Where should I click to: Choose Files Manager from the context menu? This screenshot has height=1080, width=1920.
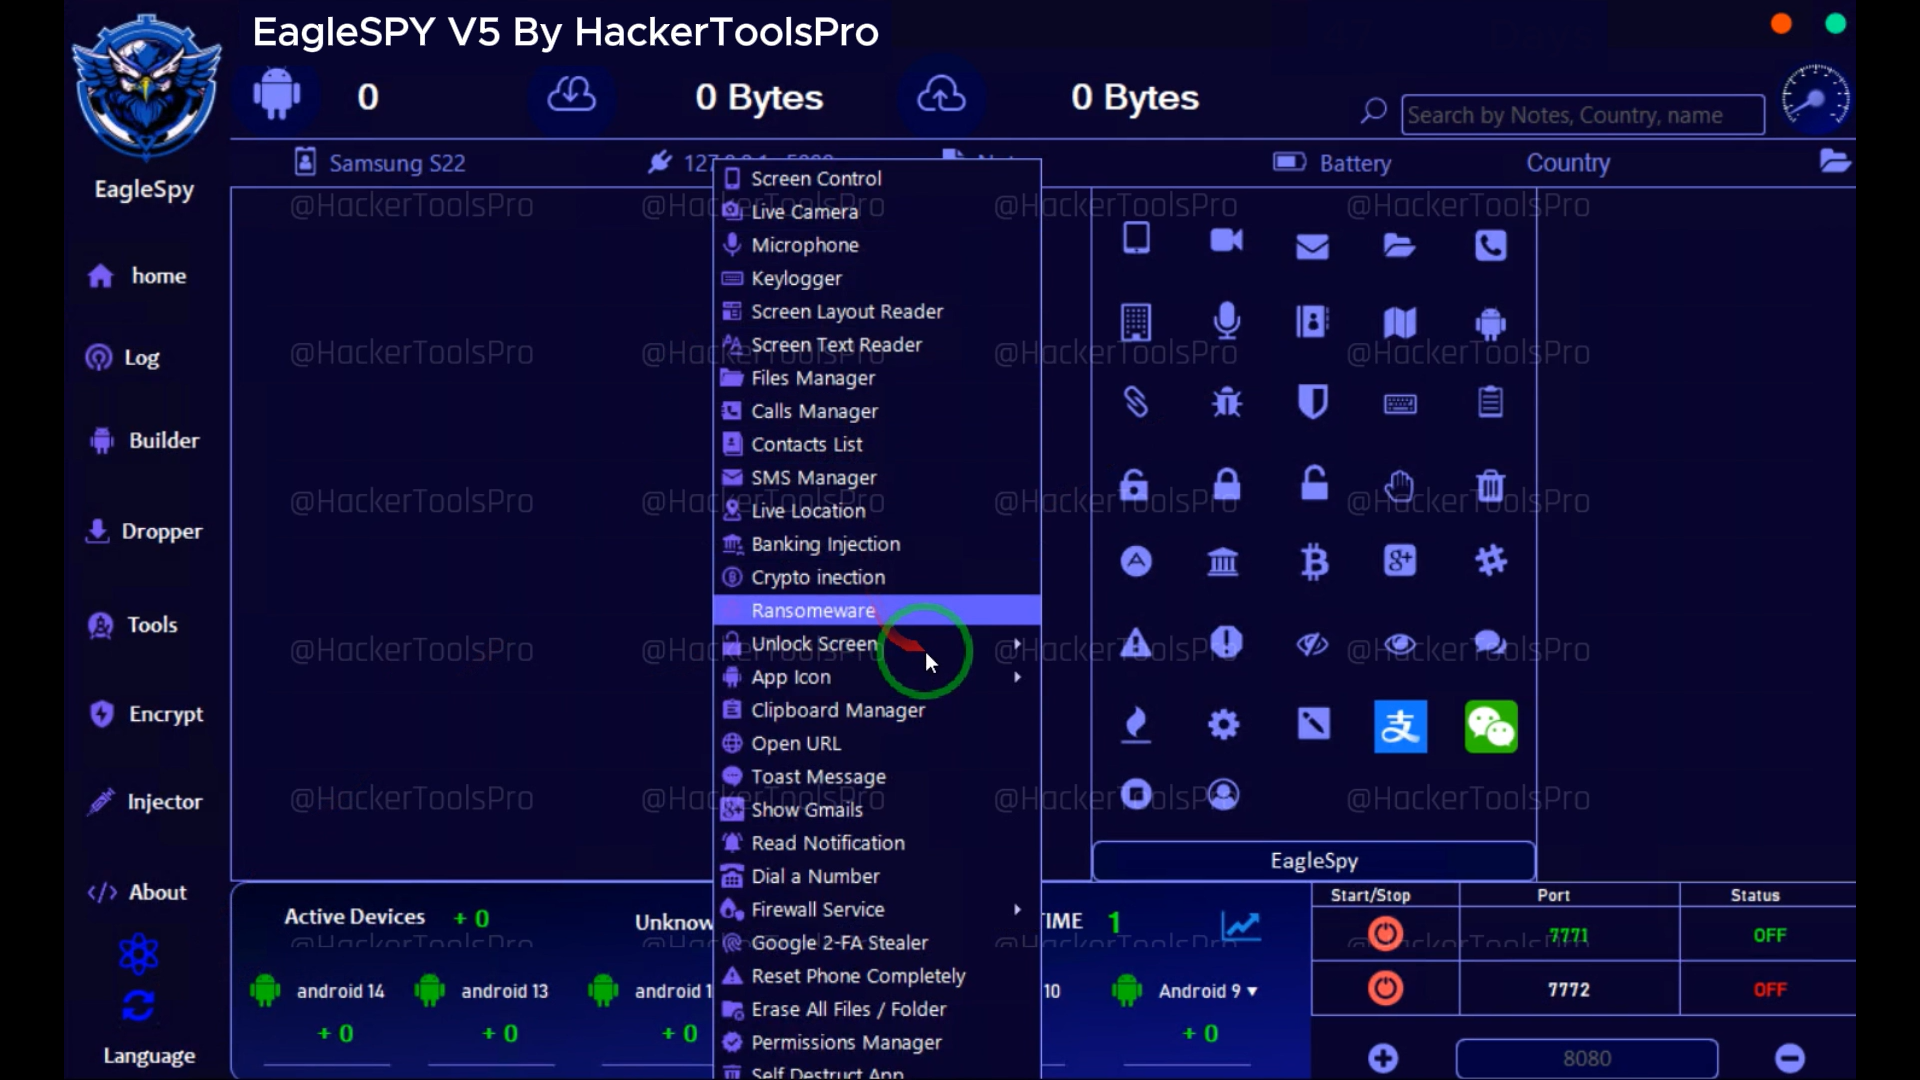[812, 378]
